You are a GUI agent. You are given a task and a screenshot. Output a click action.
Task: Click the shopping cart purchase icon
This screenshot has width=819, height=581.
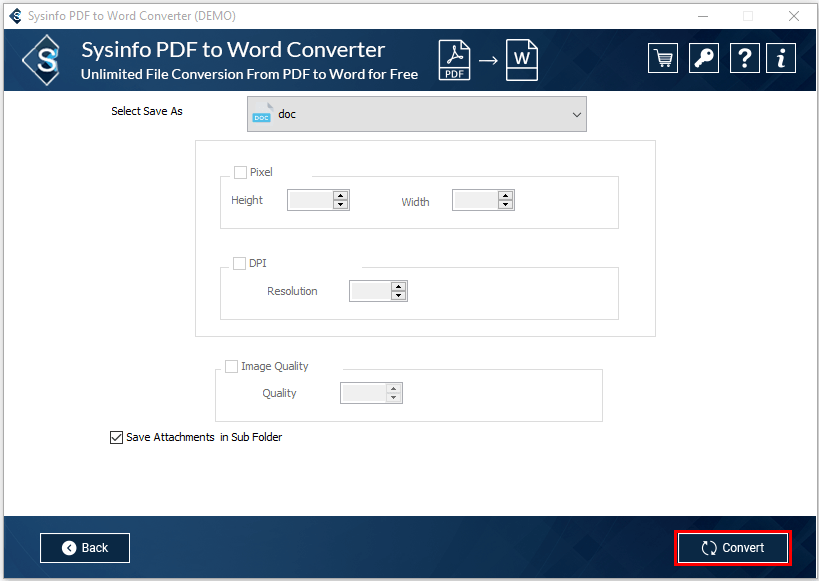pyautogui.click(x=662, y=58)
